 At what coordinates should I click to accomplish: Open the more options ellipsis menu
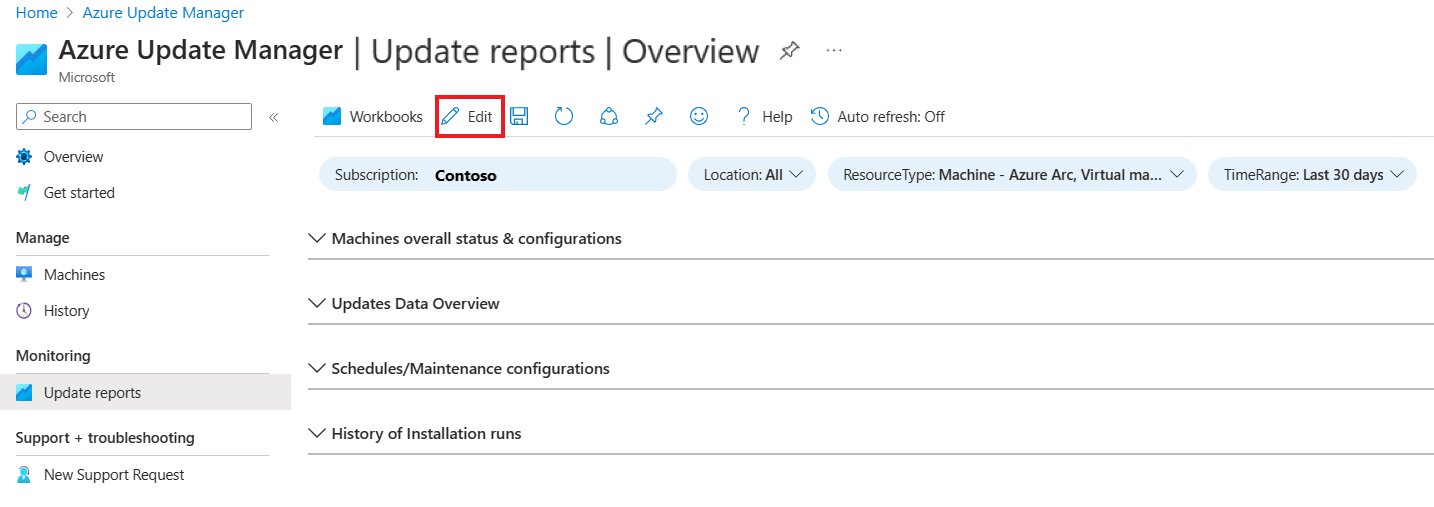point(834,51)
